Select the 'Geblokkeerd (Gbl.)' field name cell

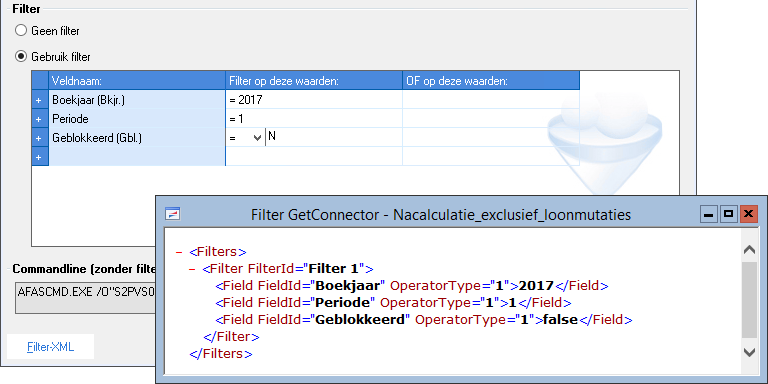(137, 138)
